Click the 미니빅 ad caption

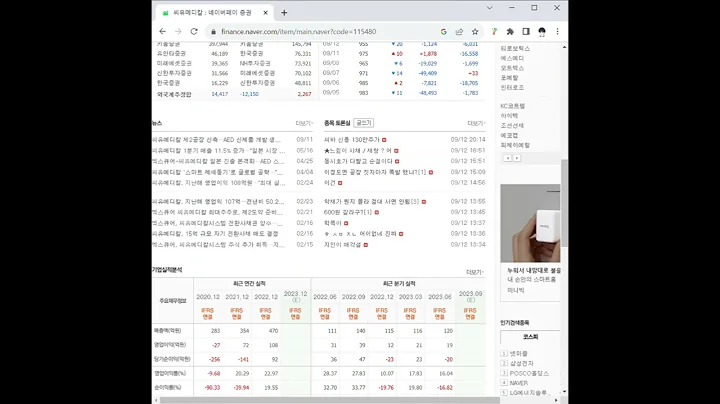point(516,290)
